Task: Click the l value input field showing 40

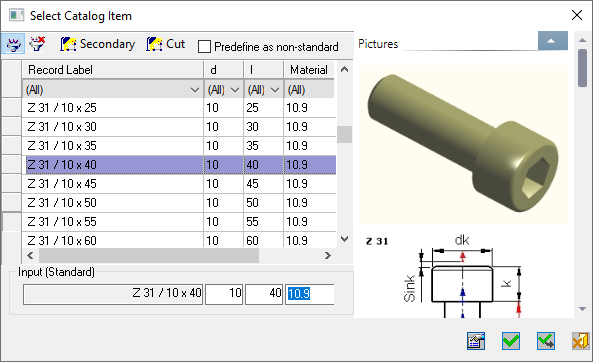Action: (264, 294)
